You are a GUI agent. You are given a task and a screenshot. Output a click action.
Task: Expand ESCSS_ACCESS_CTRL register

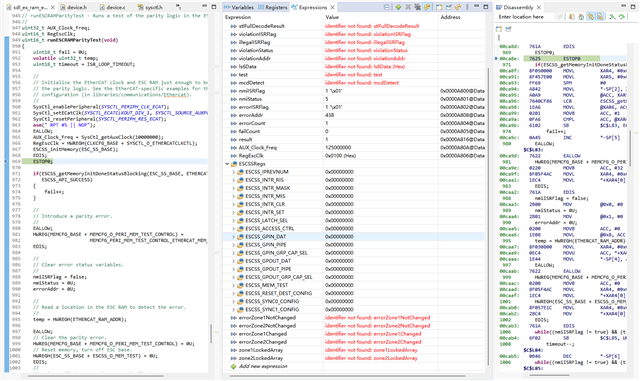[x=233, y=229]
